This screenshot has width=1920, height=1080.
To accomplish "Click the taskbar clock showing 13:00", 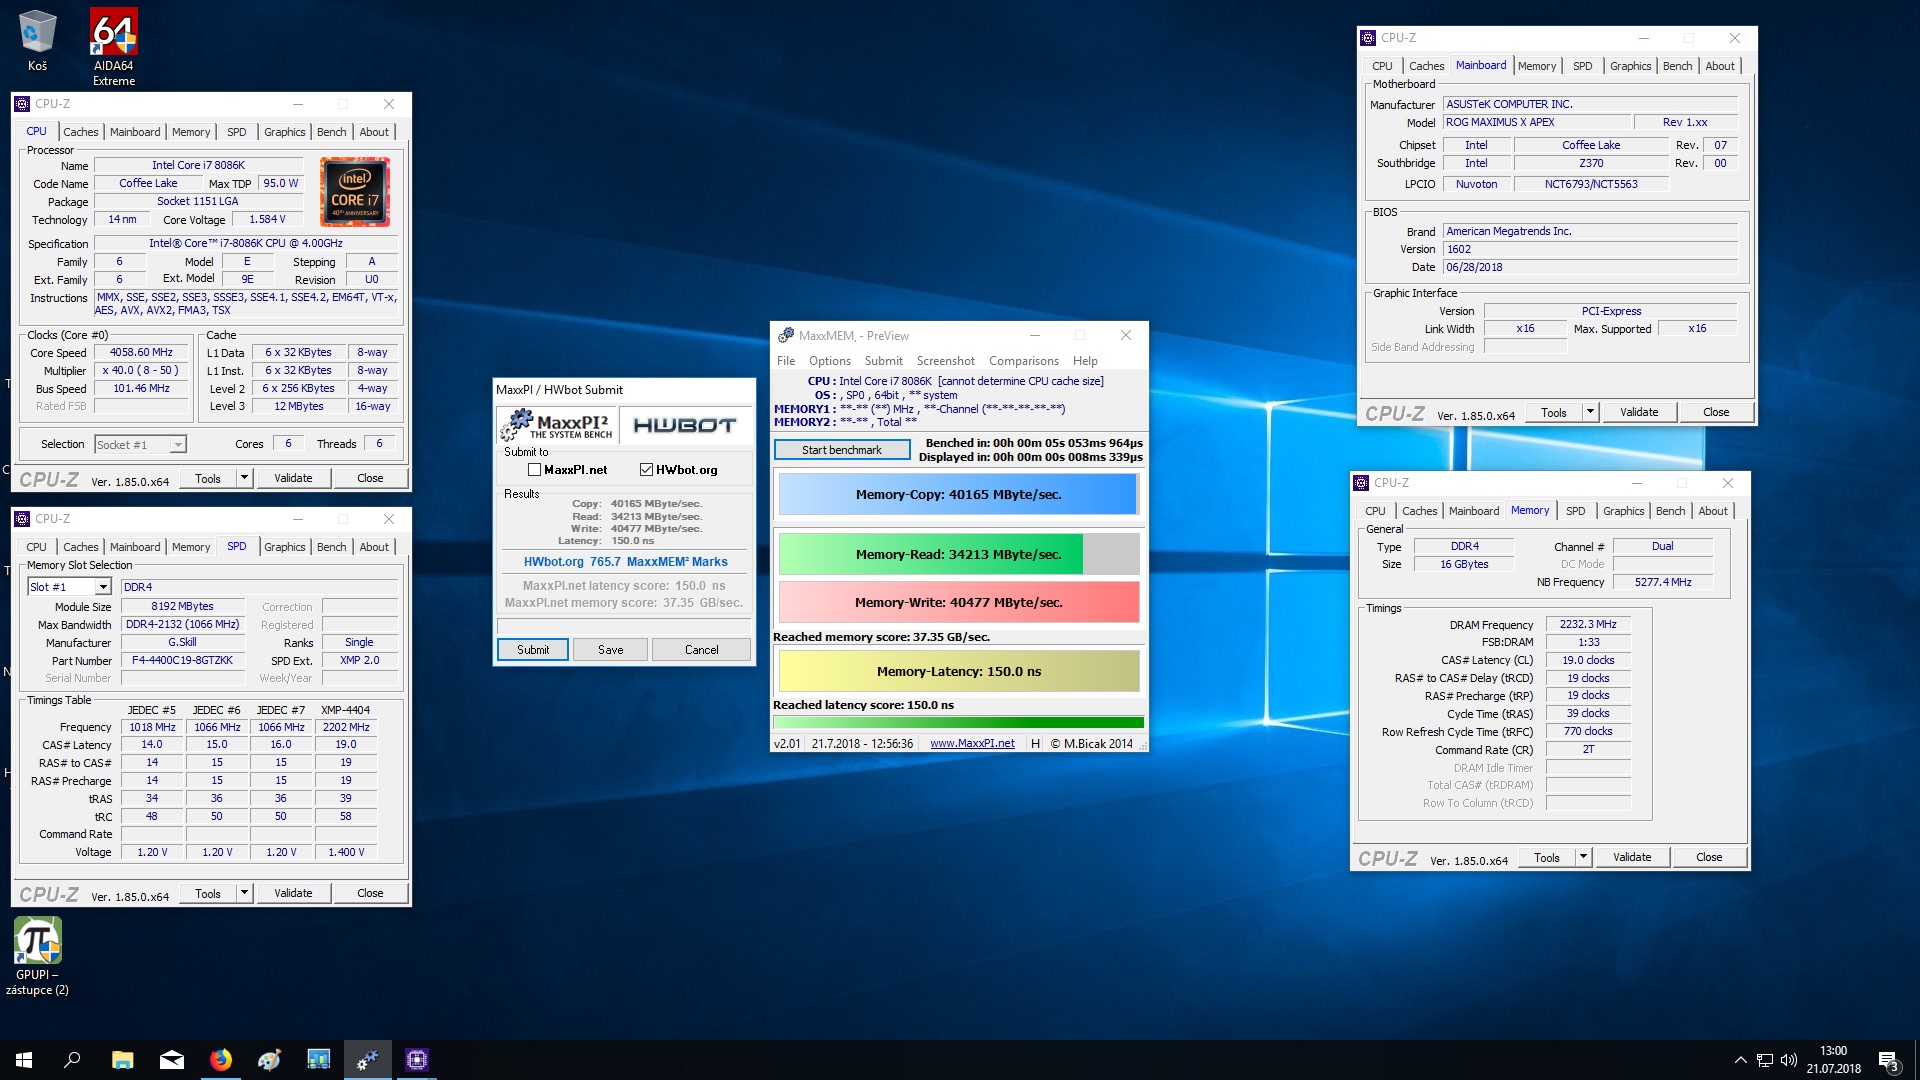I will coord(1833,1060).
